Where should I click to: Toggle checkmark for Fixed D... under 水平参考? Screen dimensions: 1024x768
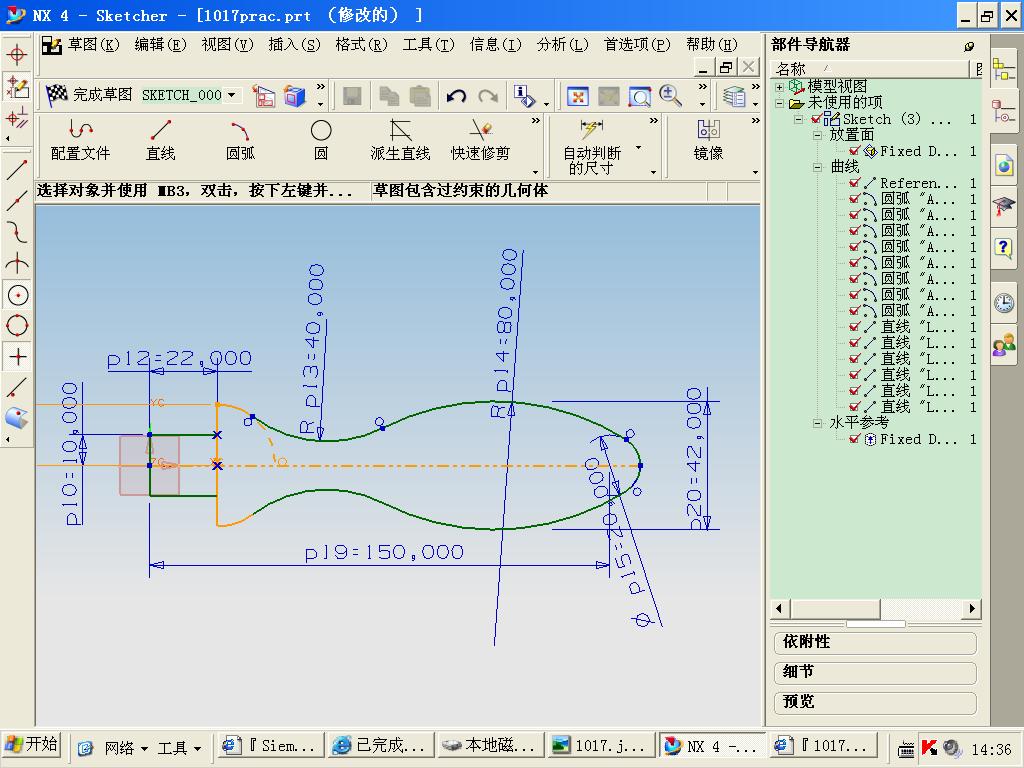tap(854, 439)
